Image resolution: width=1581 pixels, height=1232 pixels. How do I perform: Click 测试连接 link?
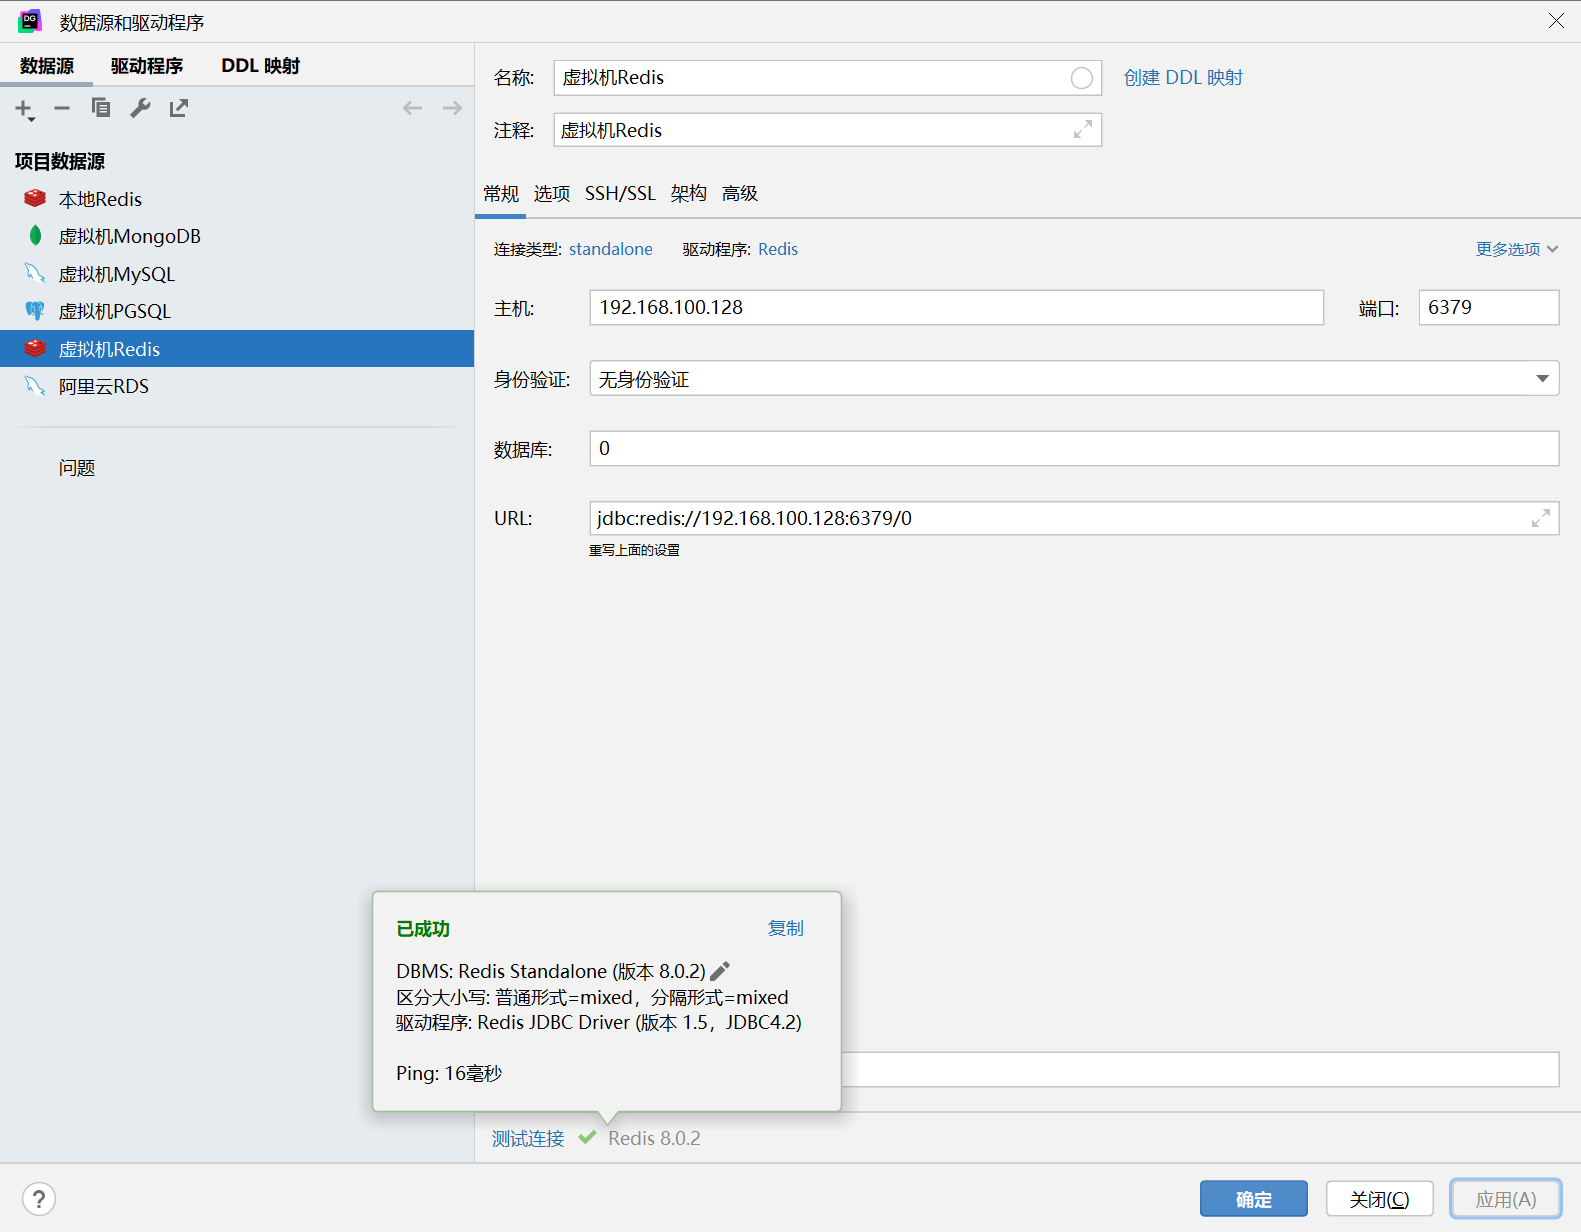[x=528, y=1139]
